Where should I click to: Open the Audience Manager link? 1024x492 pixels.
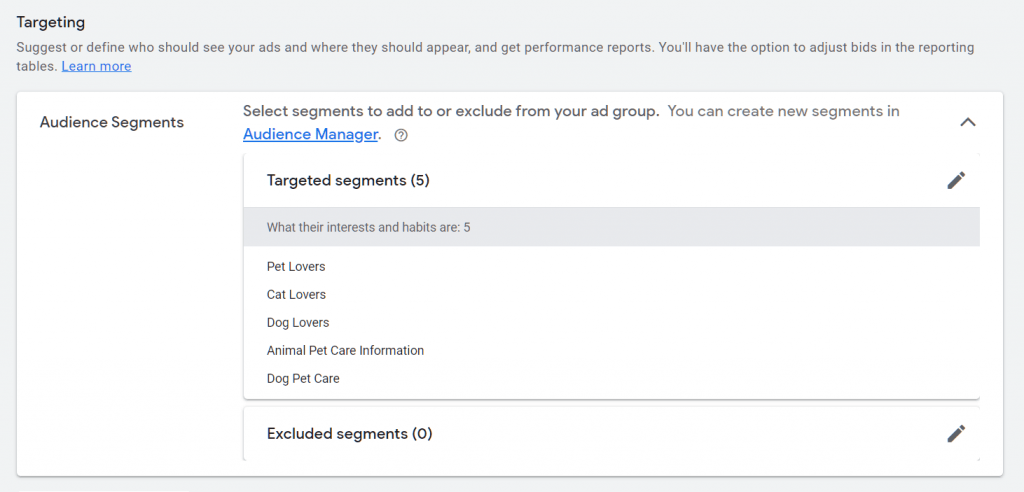310,134
